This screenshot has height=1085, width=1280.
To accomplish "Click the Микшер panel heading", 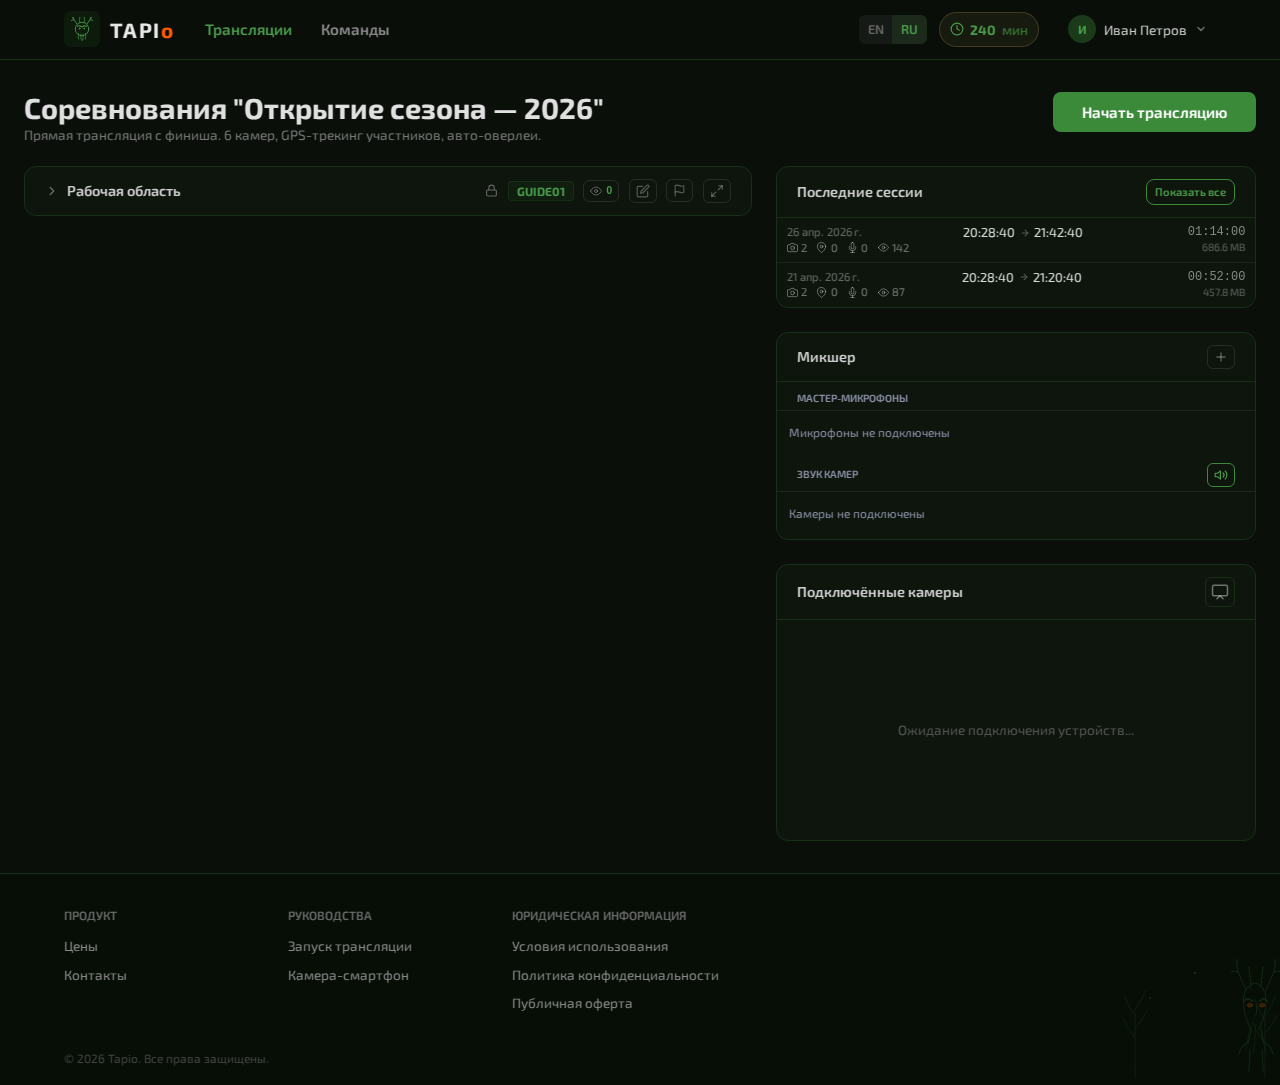I will pyautogui.click(x=826, y=357).
